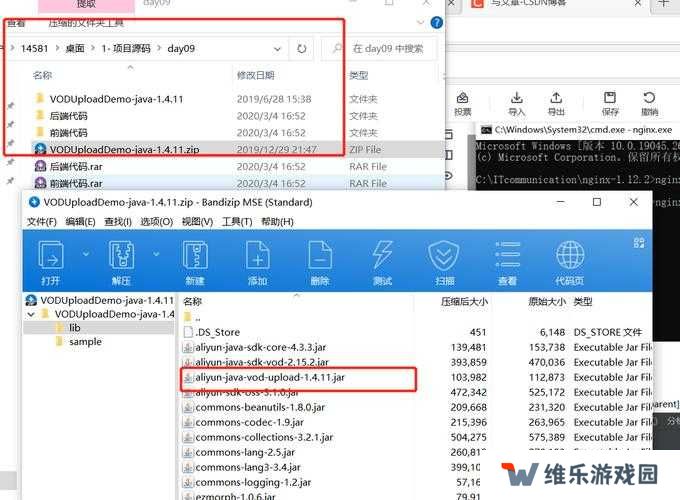Screen dimensions: 680x500
Task: Click the Test (测试) lightning icon
Action: [382, 262]
